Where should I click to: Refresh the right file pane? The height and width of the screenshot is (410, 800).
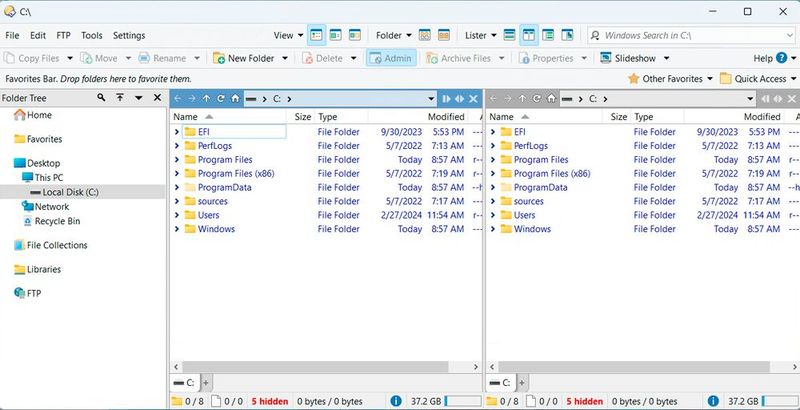(536, 99)
